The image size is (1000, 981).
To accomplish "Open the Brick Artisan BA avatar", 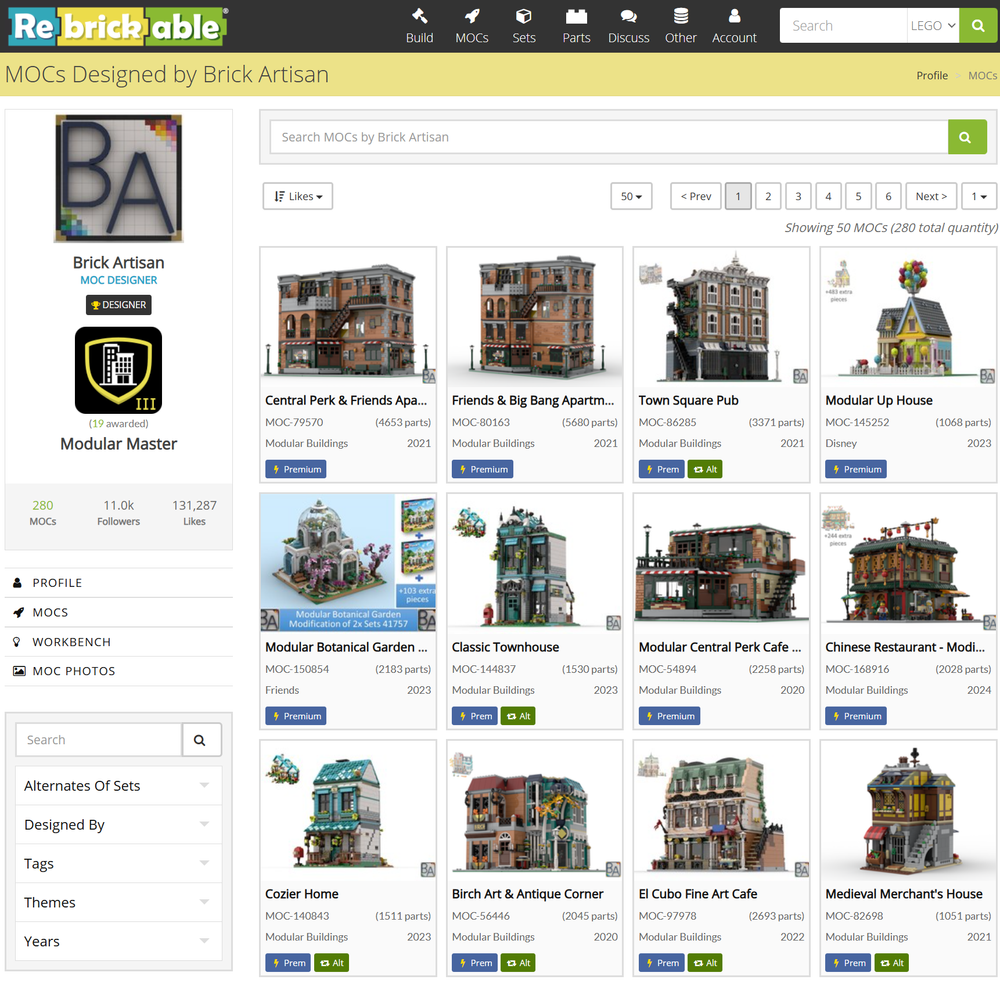I will tap(119, 179).
